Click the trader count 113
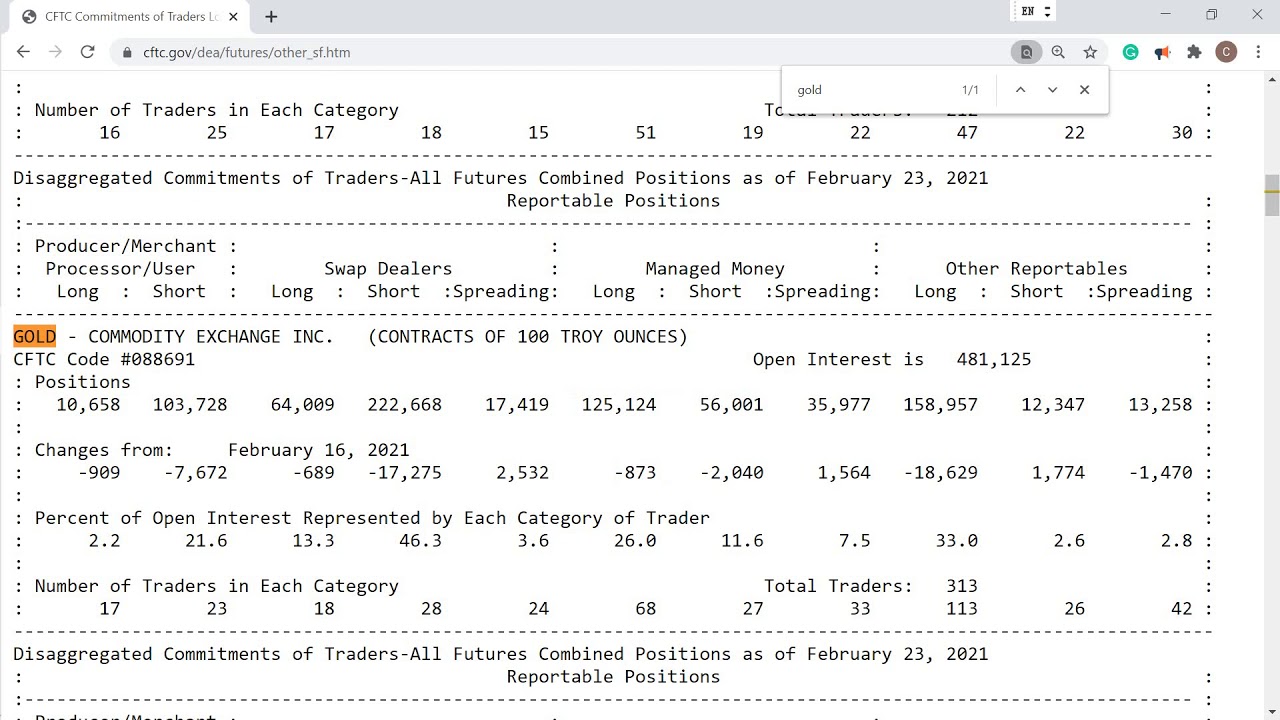 [x=961, y=608]
